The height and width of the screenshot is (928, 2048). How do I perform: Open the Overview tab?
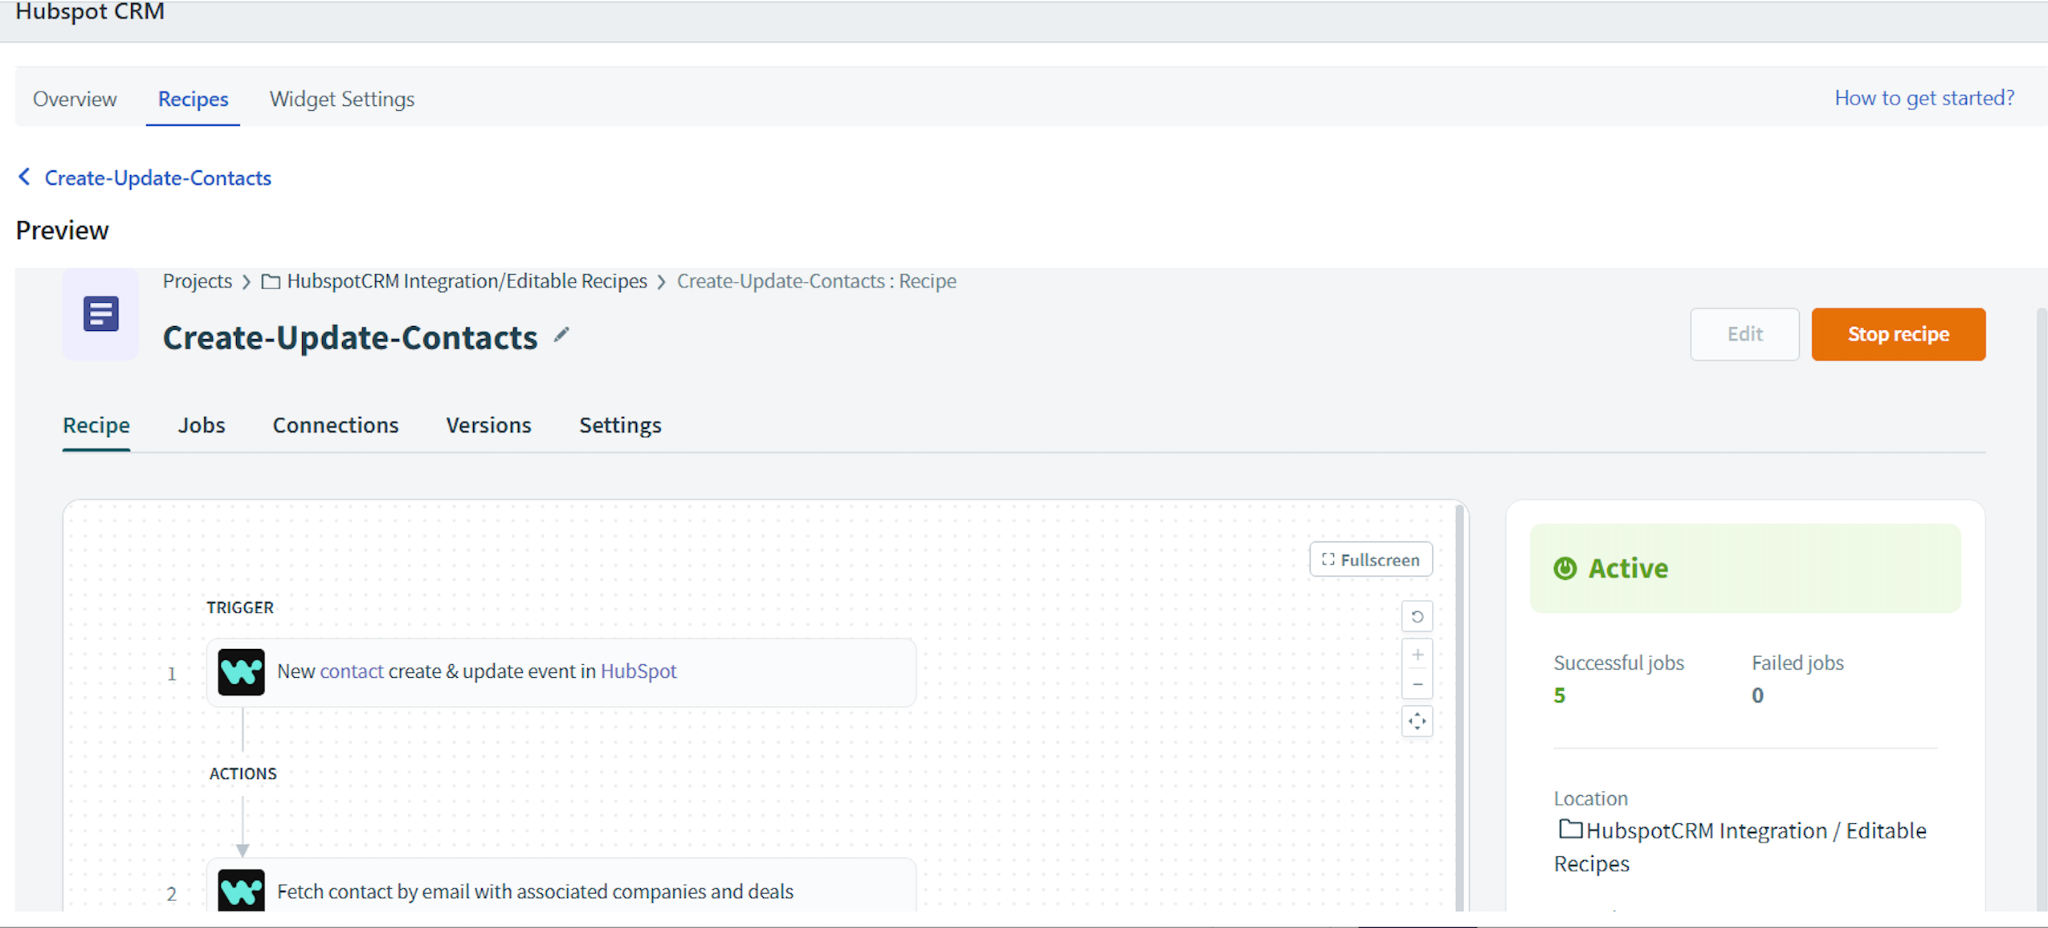click(x=75, y=99)
